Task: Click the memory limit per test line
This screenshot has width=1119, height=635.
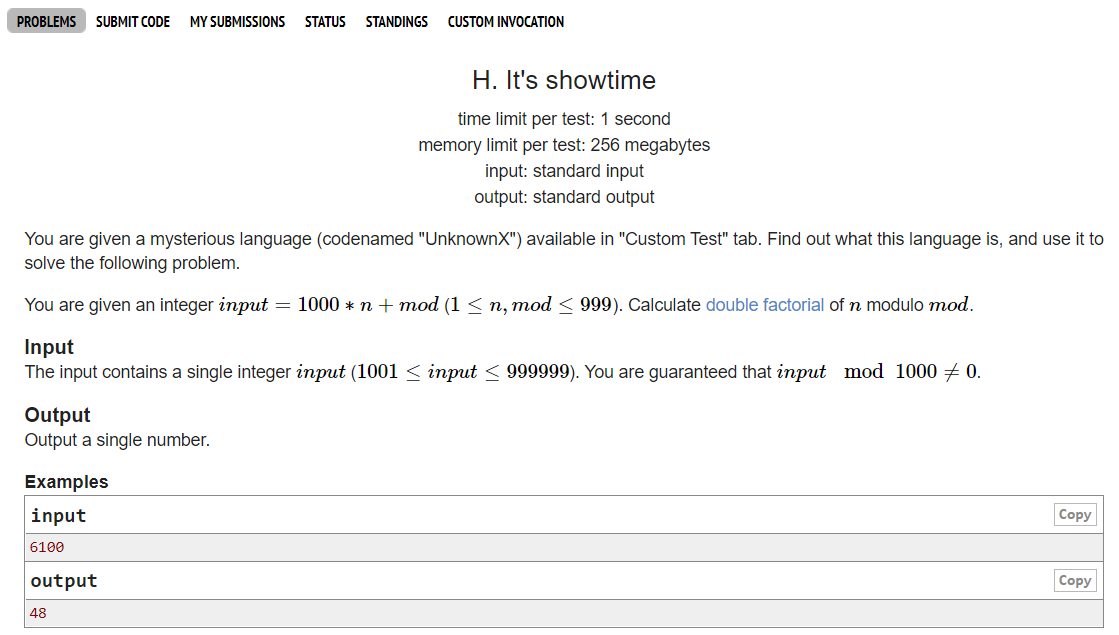Action: click(x=564, y=145)
